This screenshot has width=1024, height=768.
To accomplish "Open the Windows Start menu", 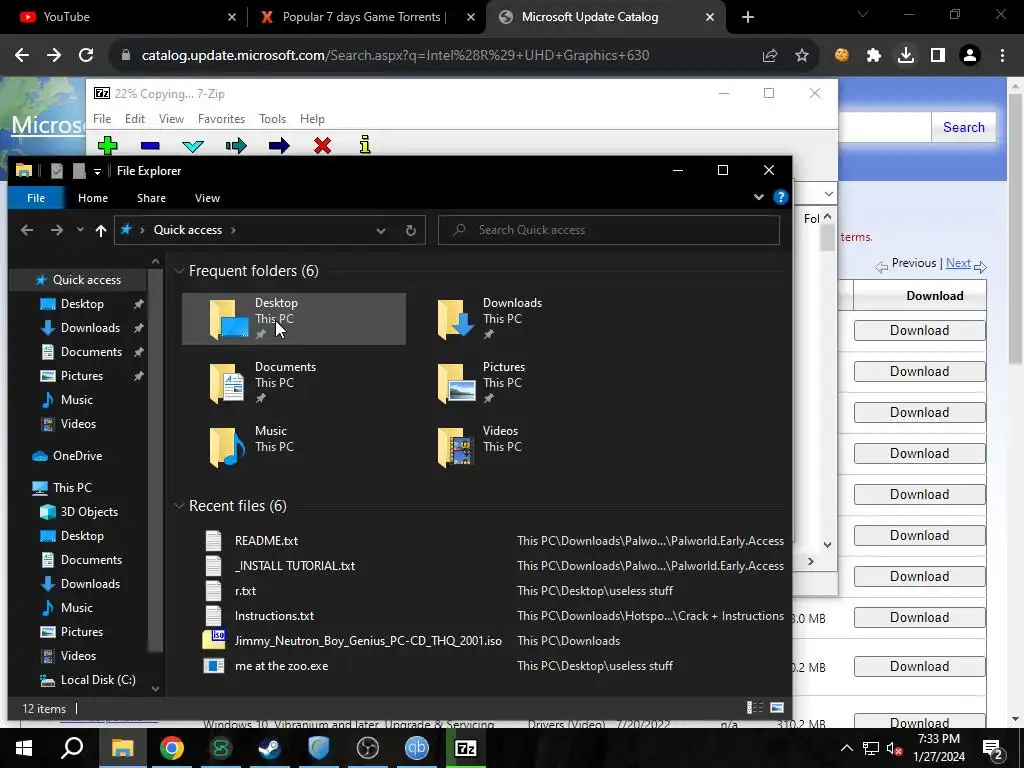I will pyautogui.click(x=24, y=748).
